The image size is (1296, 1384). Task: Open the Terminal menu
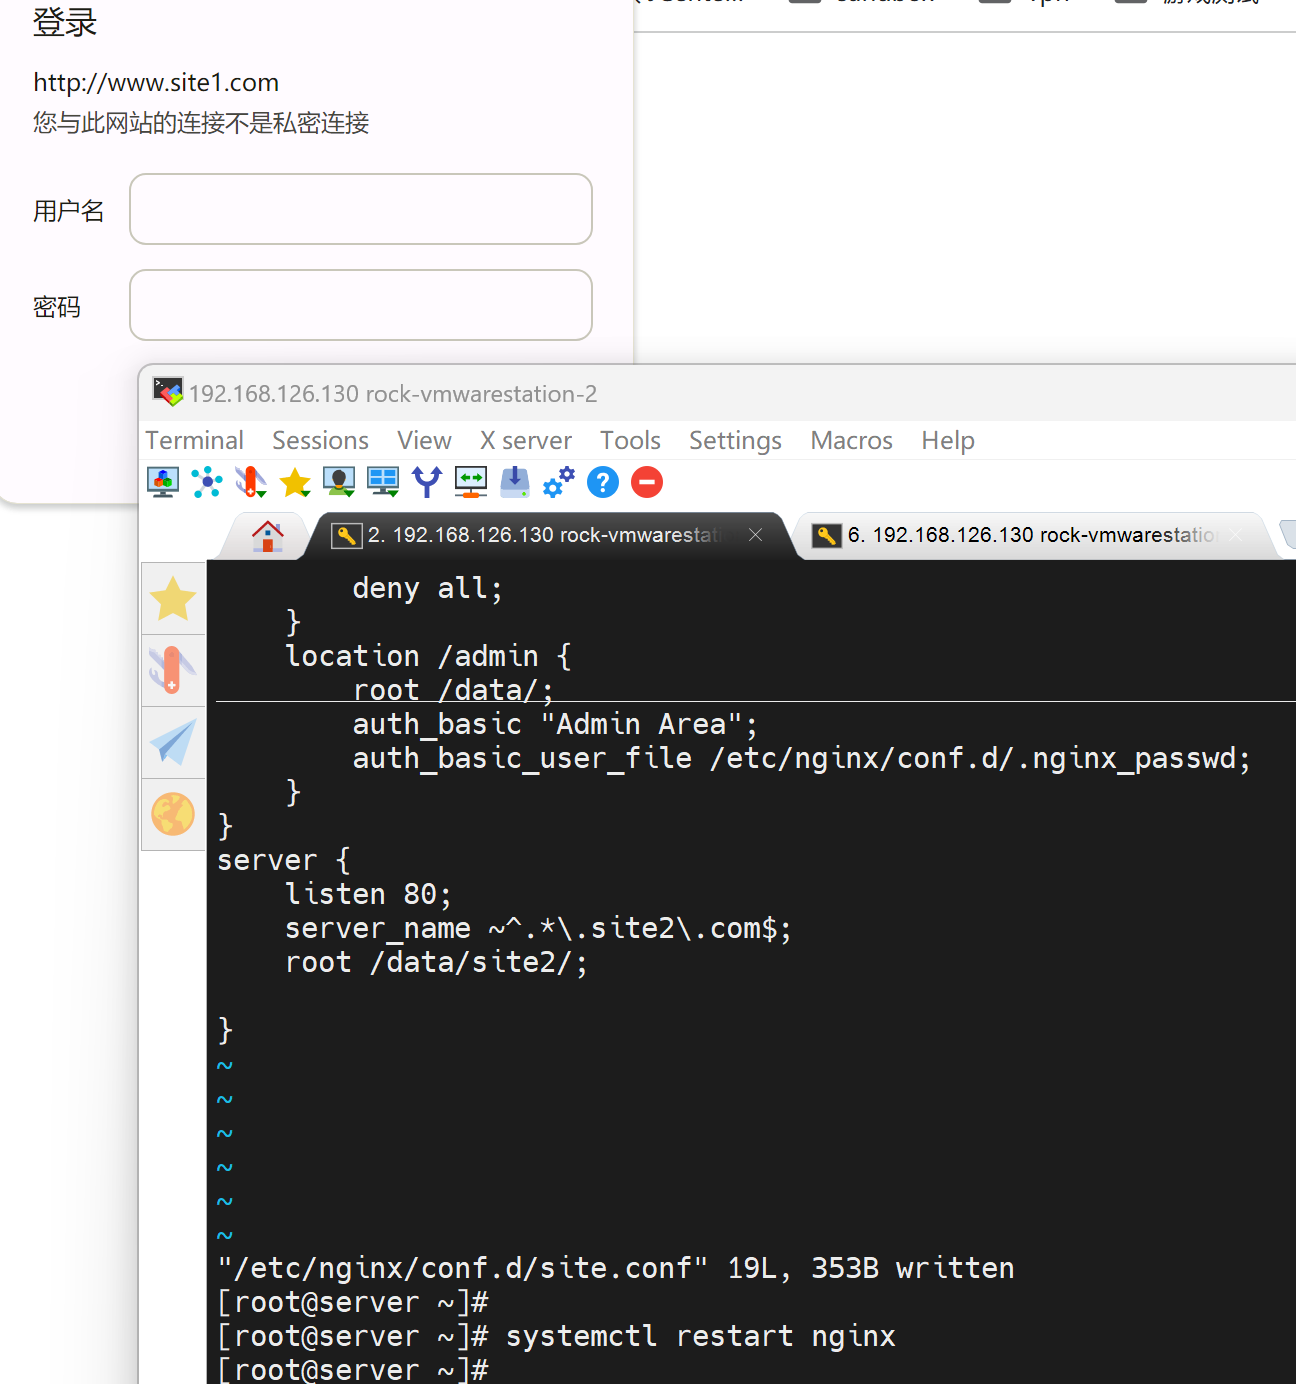click(194, 441)
